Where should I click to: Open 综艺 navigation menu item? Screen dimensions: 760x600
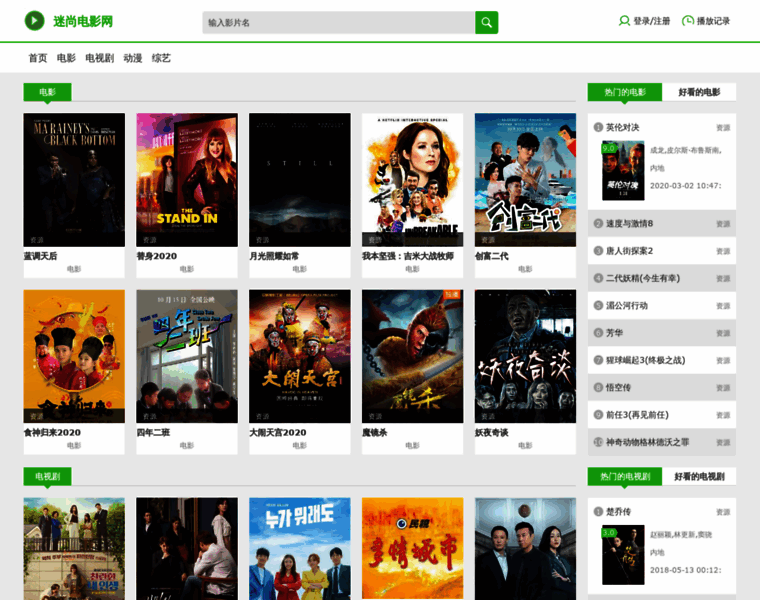pyautogui.click(x=161, y=58)
